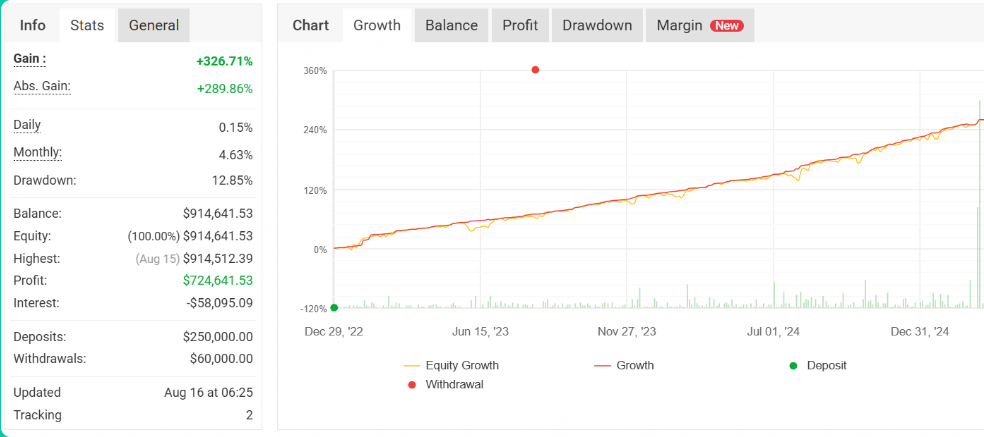Click the Drawdown label in stats panel

pos(44,180)
